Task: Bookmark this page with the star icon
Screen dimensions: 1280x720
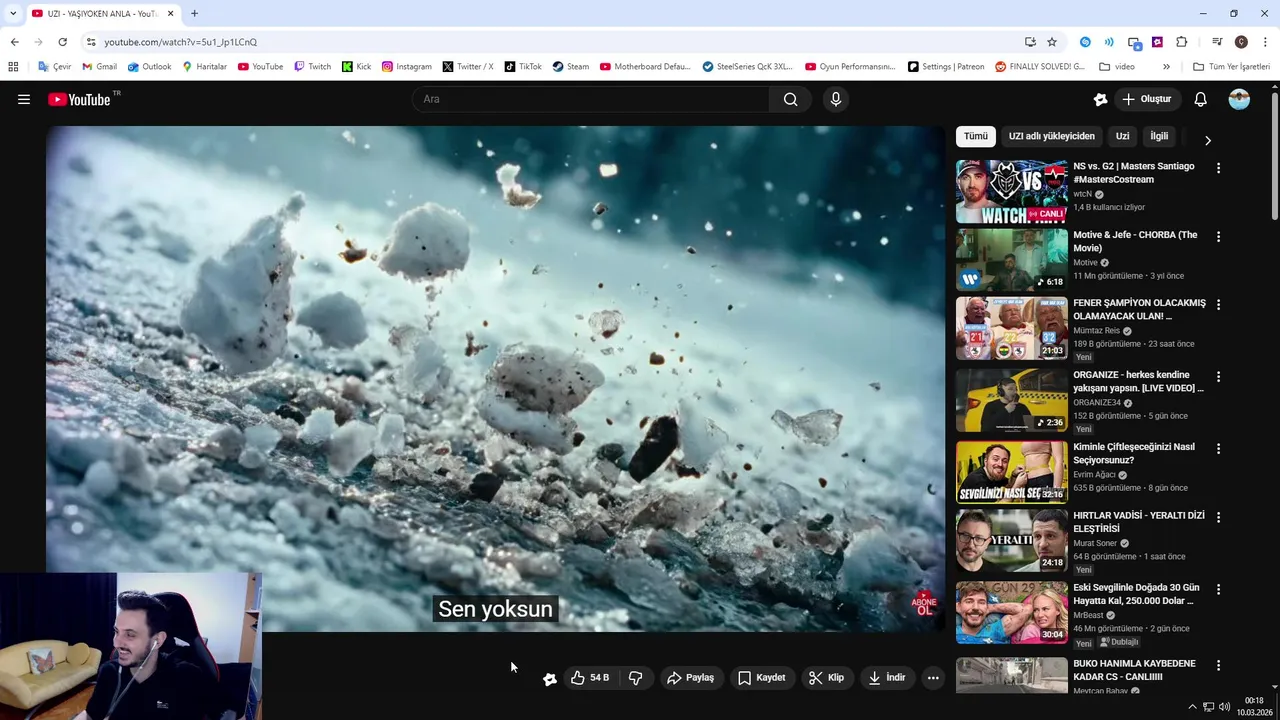Action: click(x=1052, y=42)
